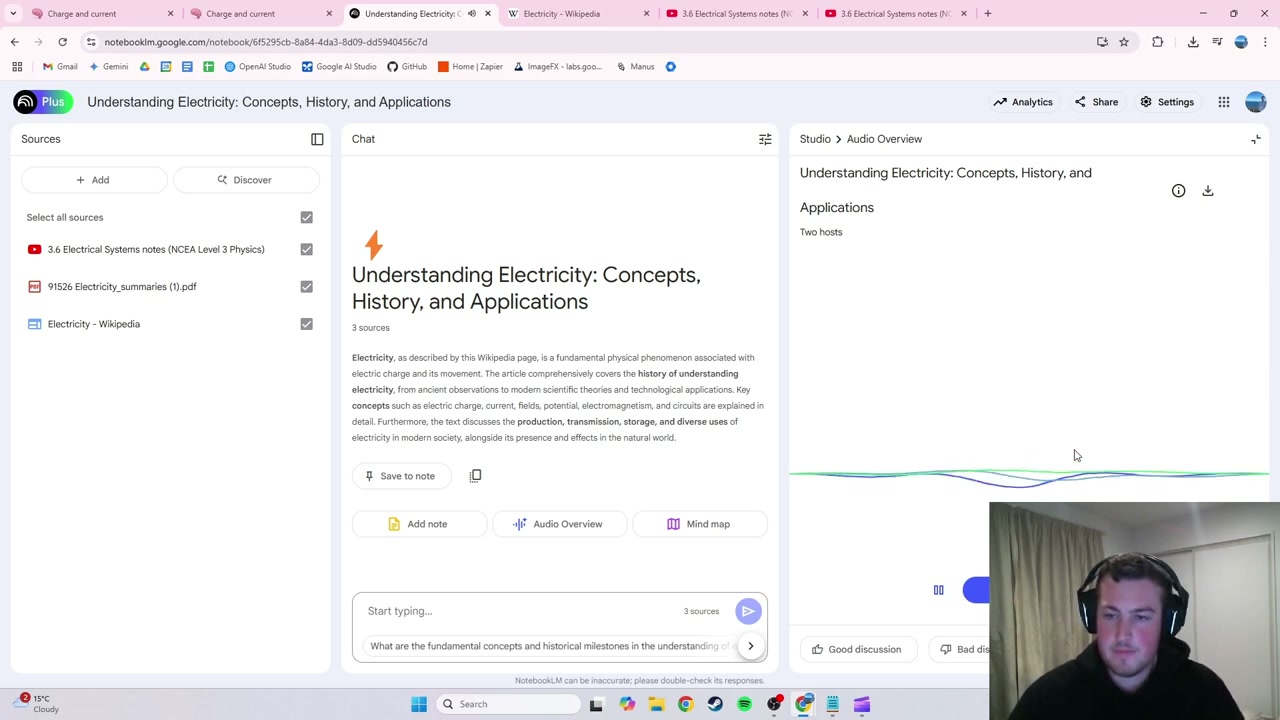The width and height of the screenshot is (1280, 720).
Task: Click the Mind map button
Action: pos(698,524)
